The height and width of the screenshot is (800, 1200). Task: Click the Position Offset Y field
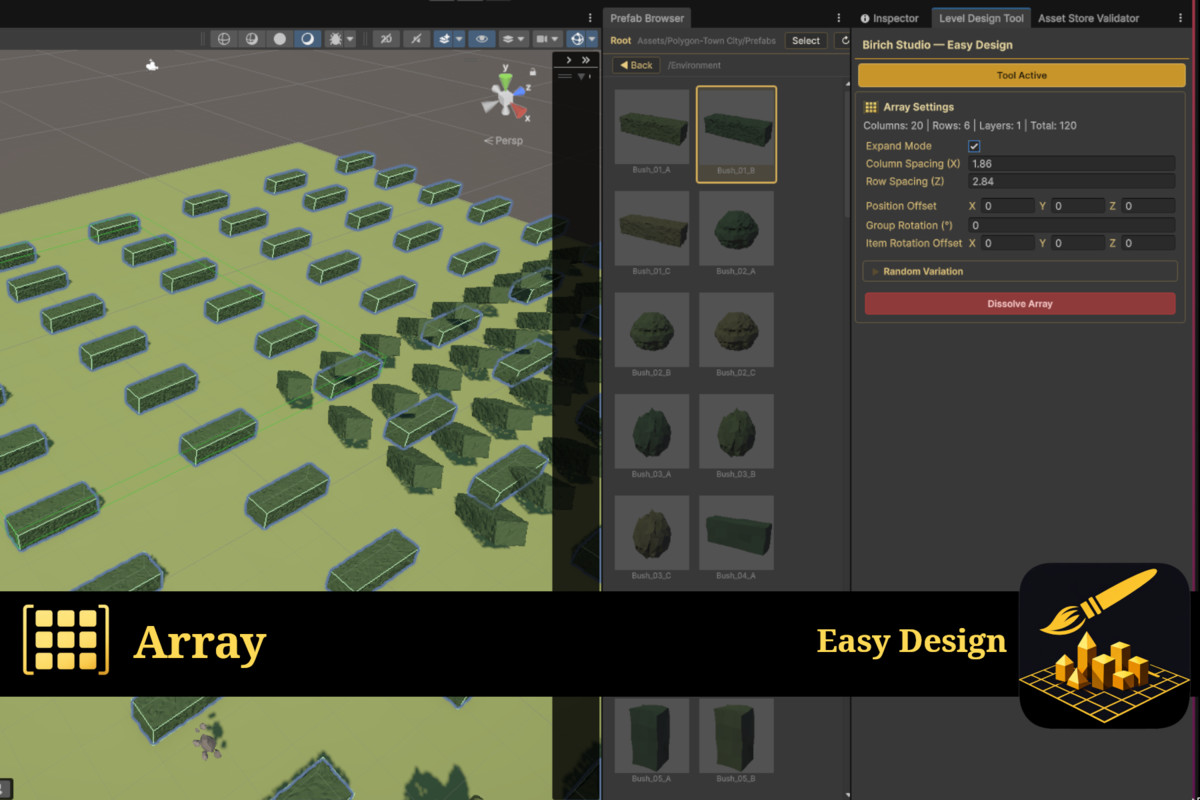[x=1077, y=206]
